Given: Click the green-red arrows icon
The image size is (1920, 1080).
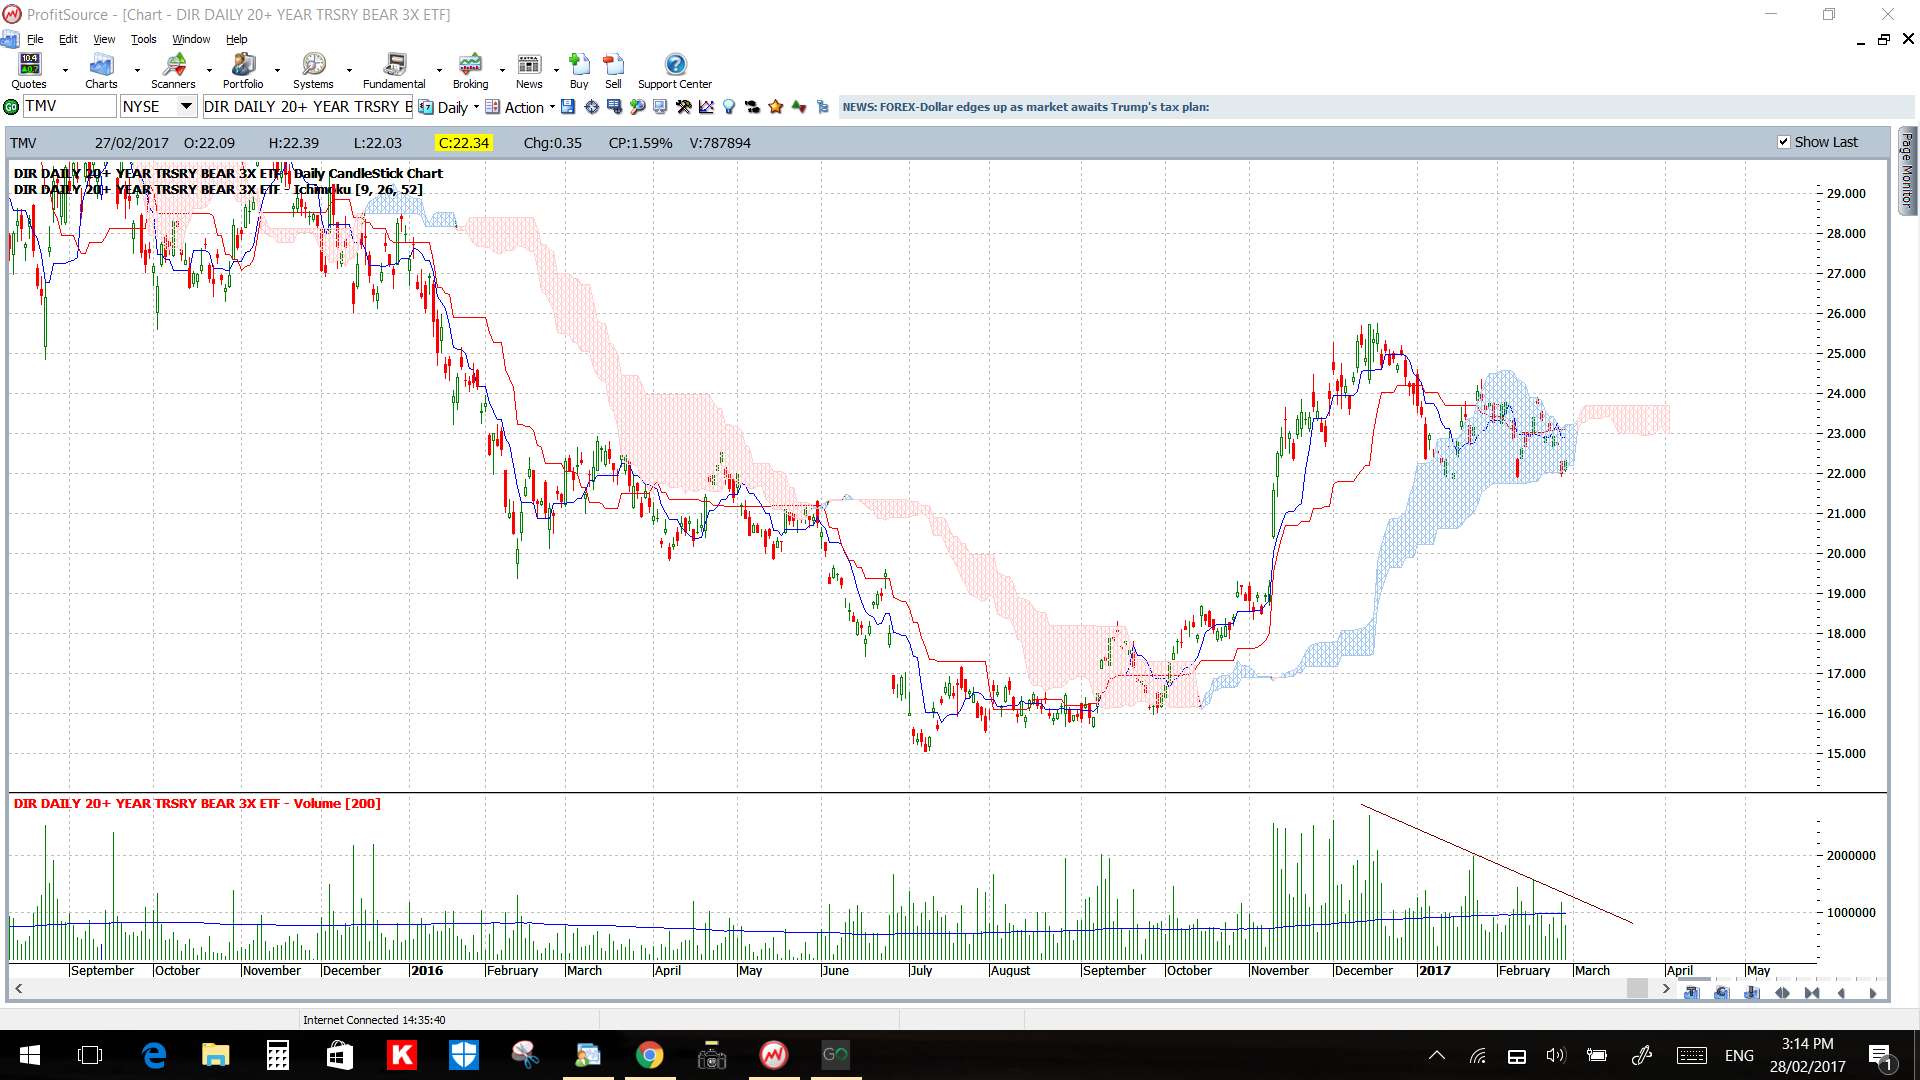Looking at the screenshot, I should [799, 107].
